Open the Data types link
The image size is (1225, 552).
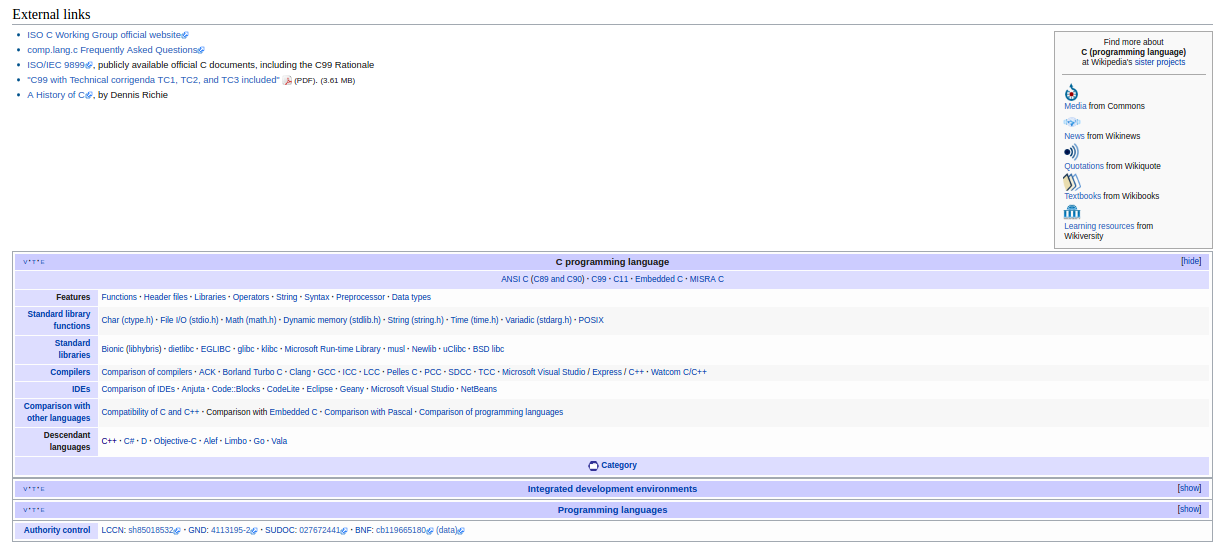[411, 297]
